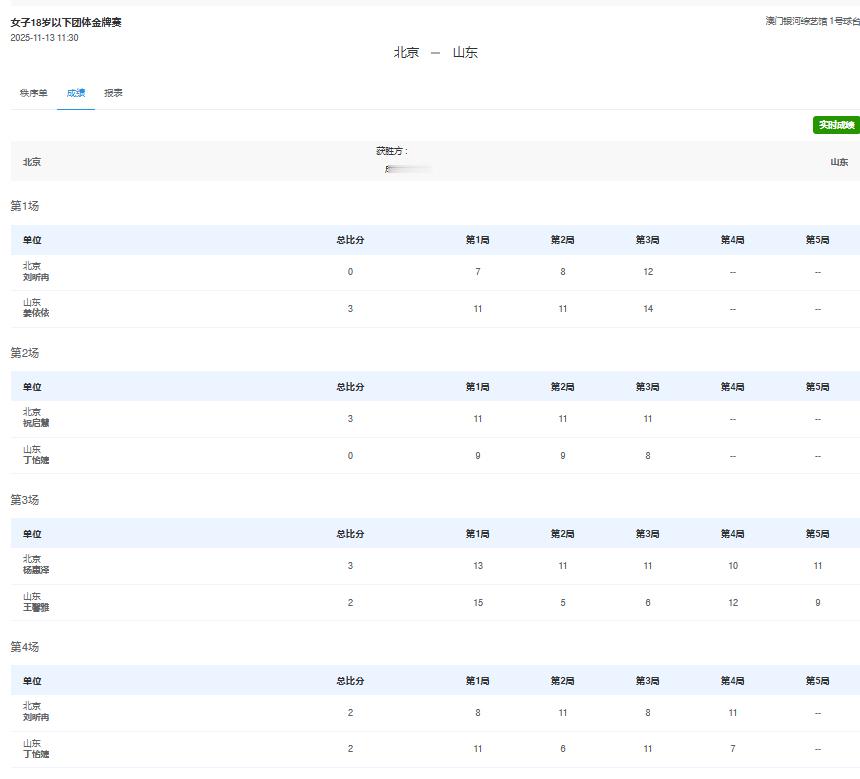Image resolution: width=860 pixels, height=779 pixels.
Task: Click Shandong total score 3 in match 1
Action: point(350,309)
